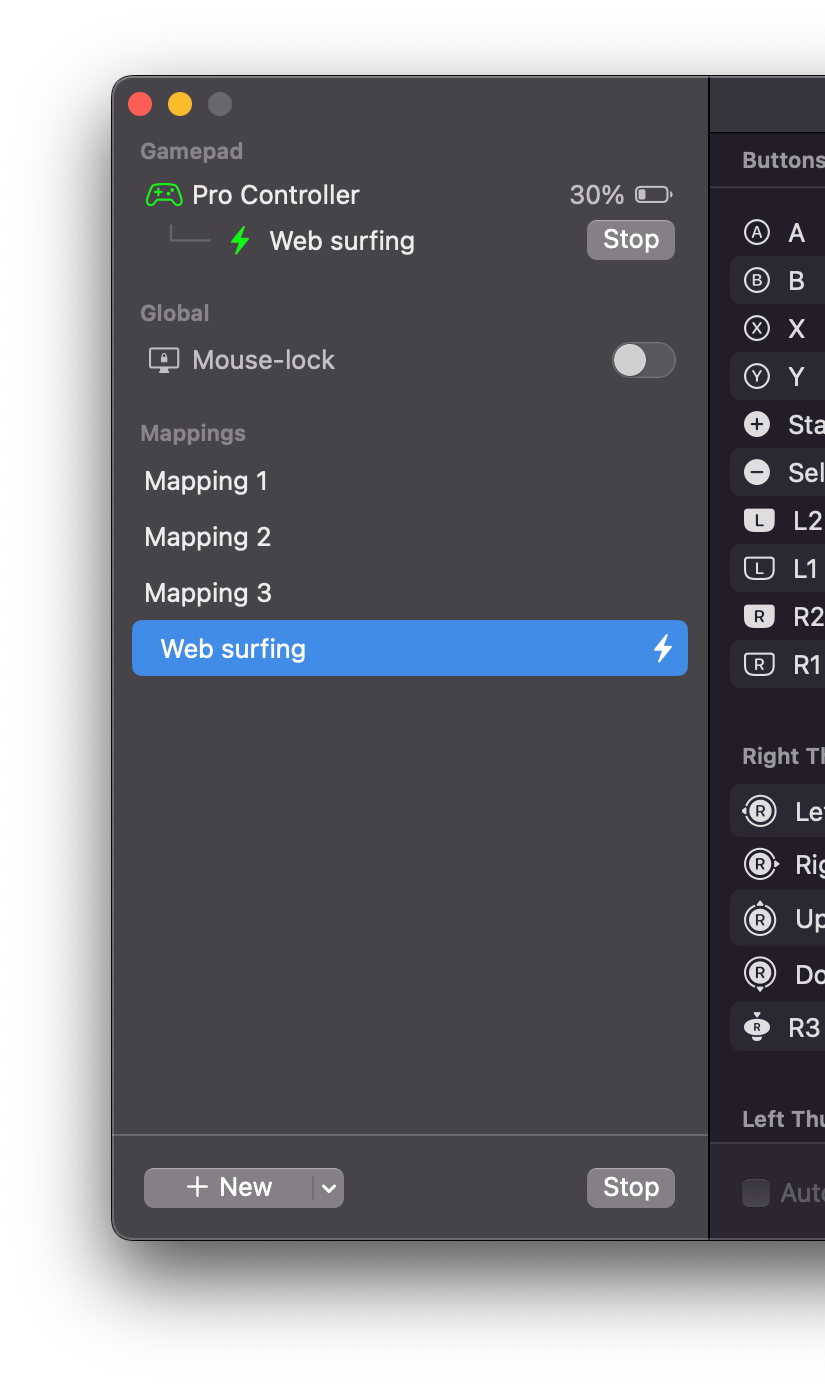Click the Mappings section header
825x1388 pixels.
point(193,433)
